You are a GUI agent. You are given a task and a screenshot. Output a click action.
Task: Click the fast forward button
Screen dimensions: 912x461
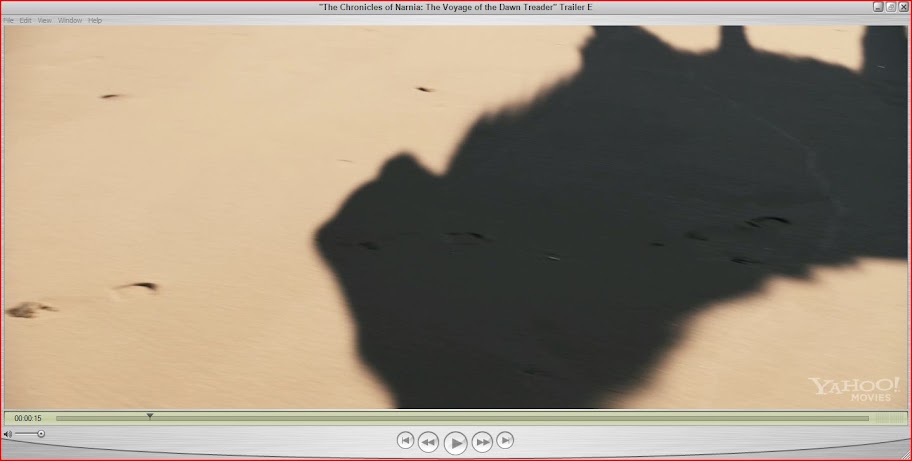pos(482,442)
